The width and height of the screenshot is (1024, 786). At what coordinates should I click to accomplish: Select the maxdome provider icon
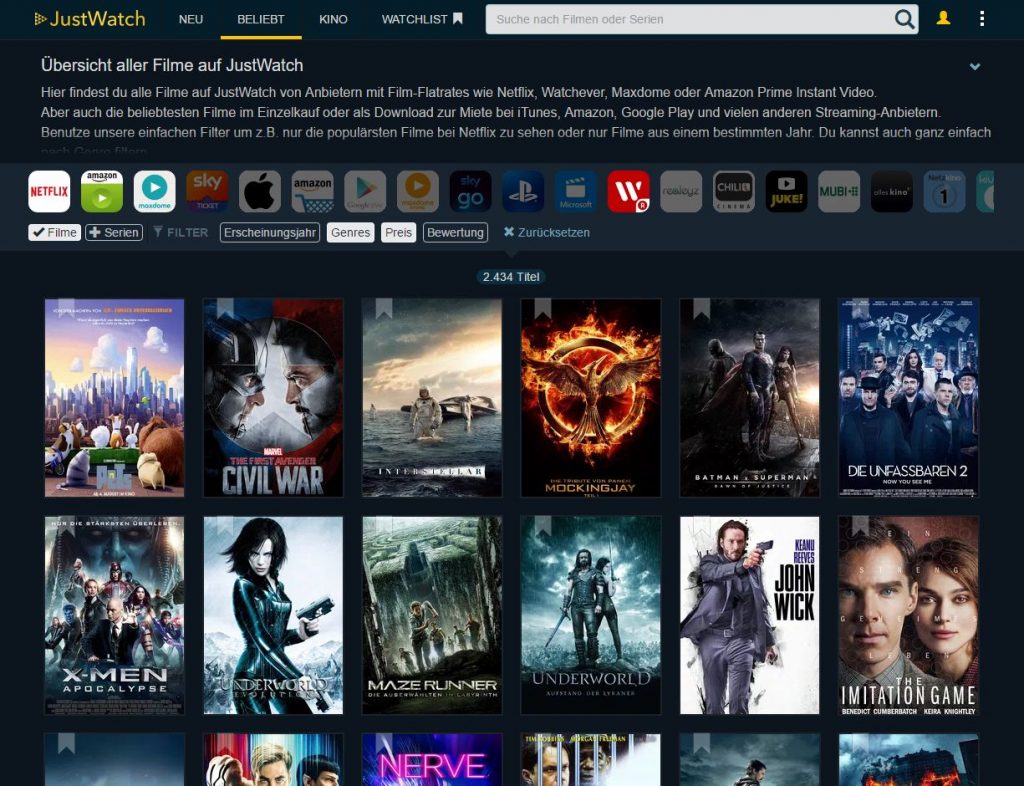(155, 191)
